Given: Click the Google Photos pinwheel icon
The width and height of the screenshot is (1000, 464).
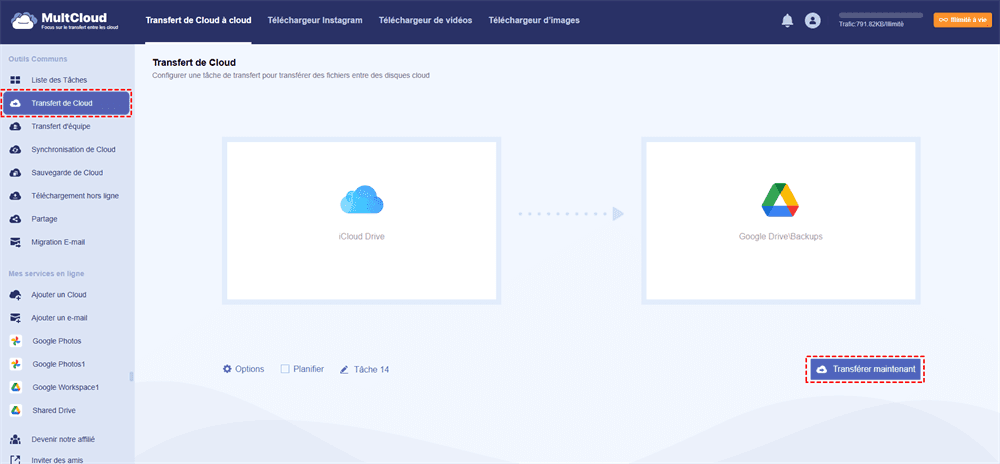Looking at the screenshot, I should click(x=16, y=341).
